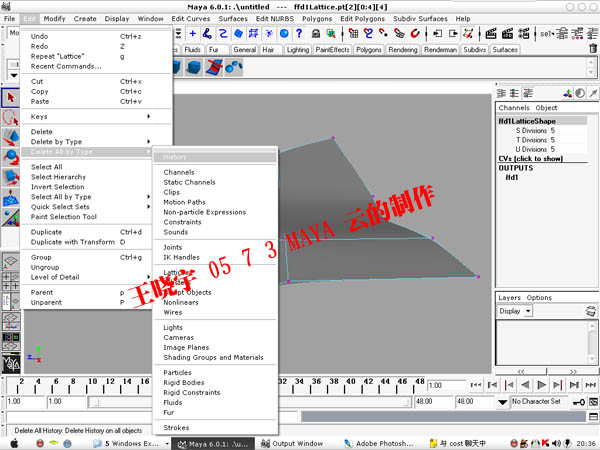
Task: Switch to Adobe Photoshop in taskbar
Action: coord(380,443)
